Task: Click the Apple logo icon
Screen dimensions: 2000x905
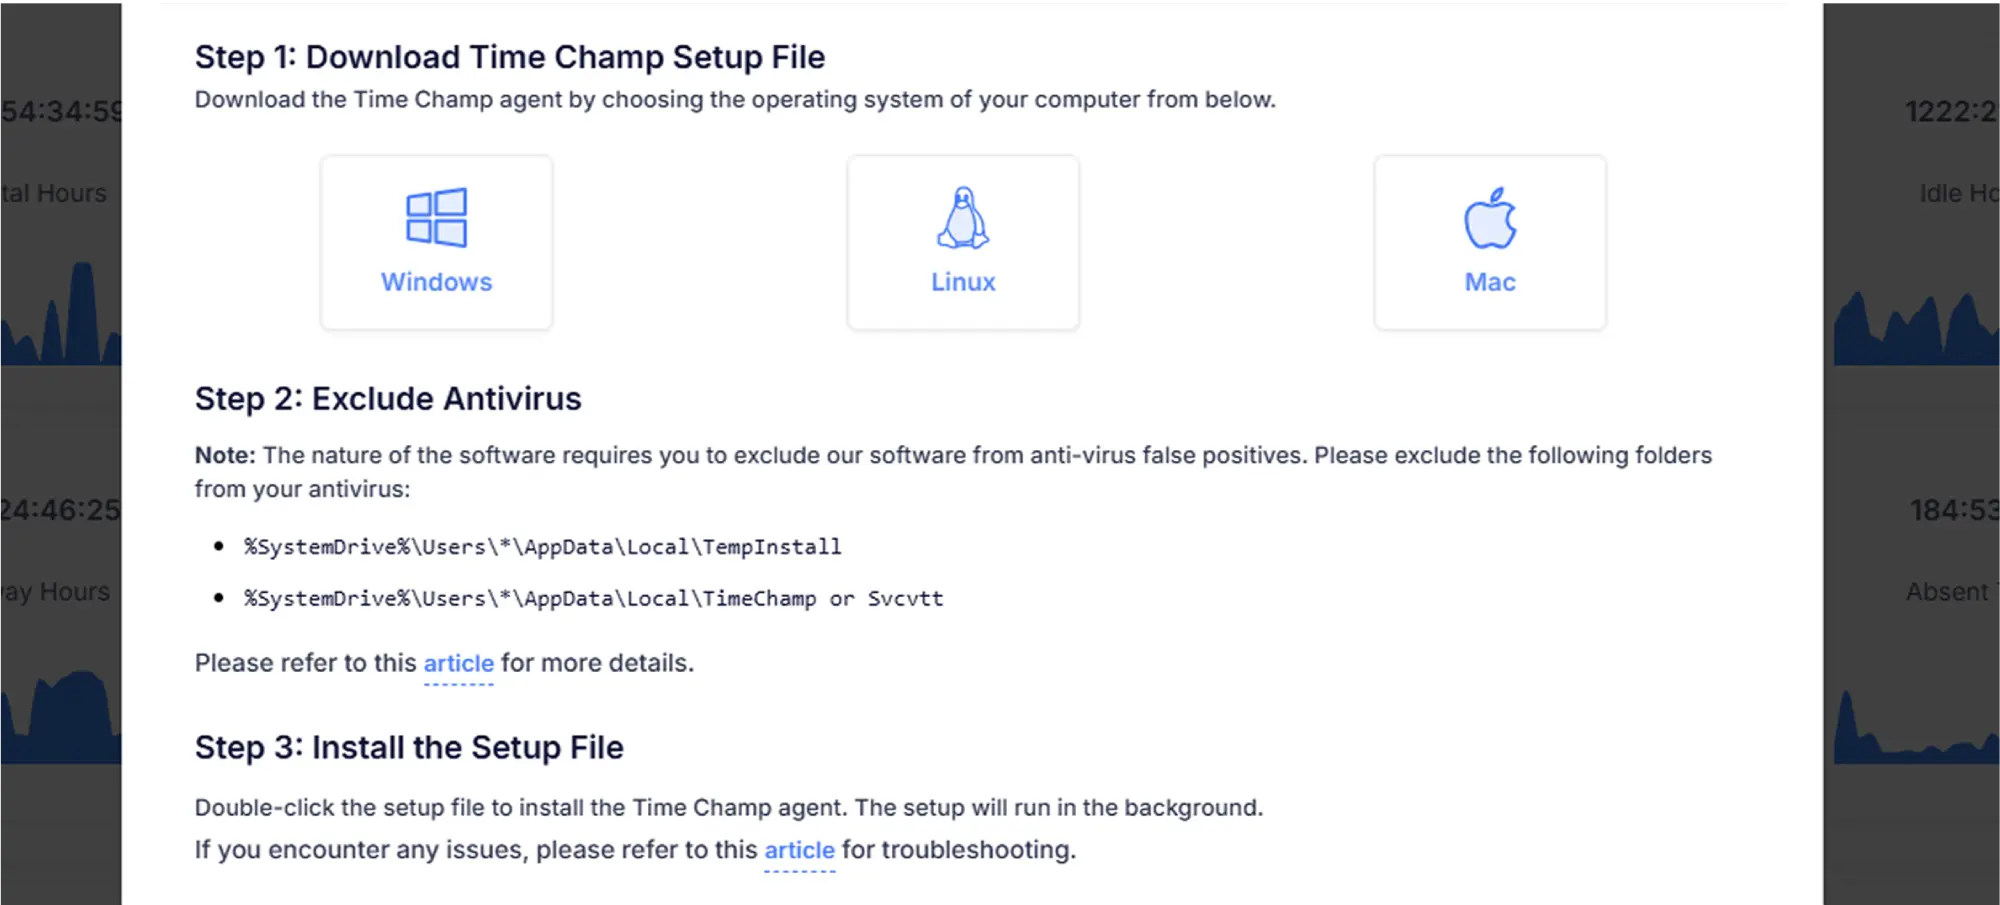Action: (x=1490, y=217)
